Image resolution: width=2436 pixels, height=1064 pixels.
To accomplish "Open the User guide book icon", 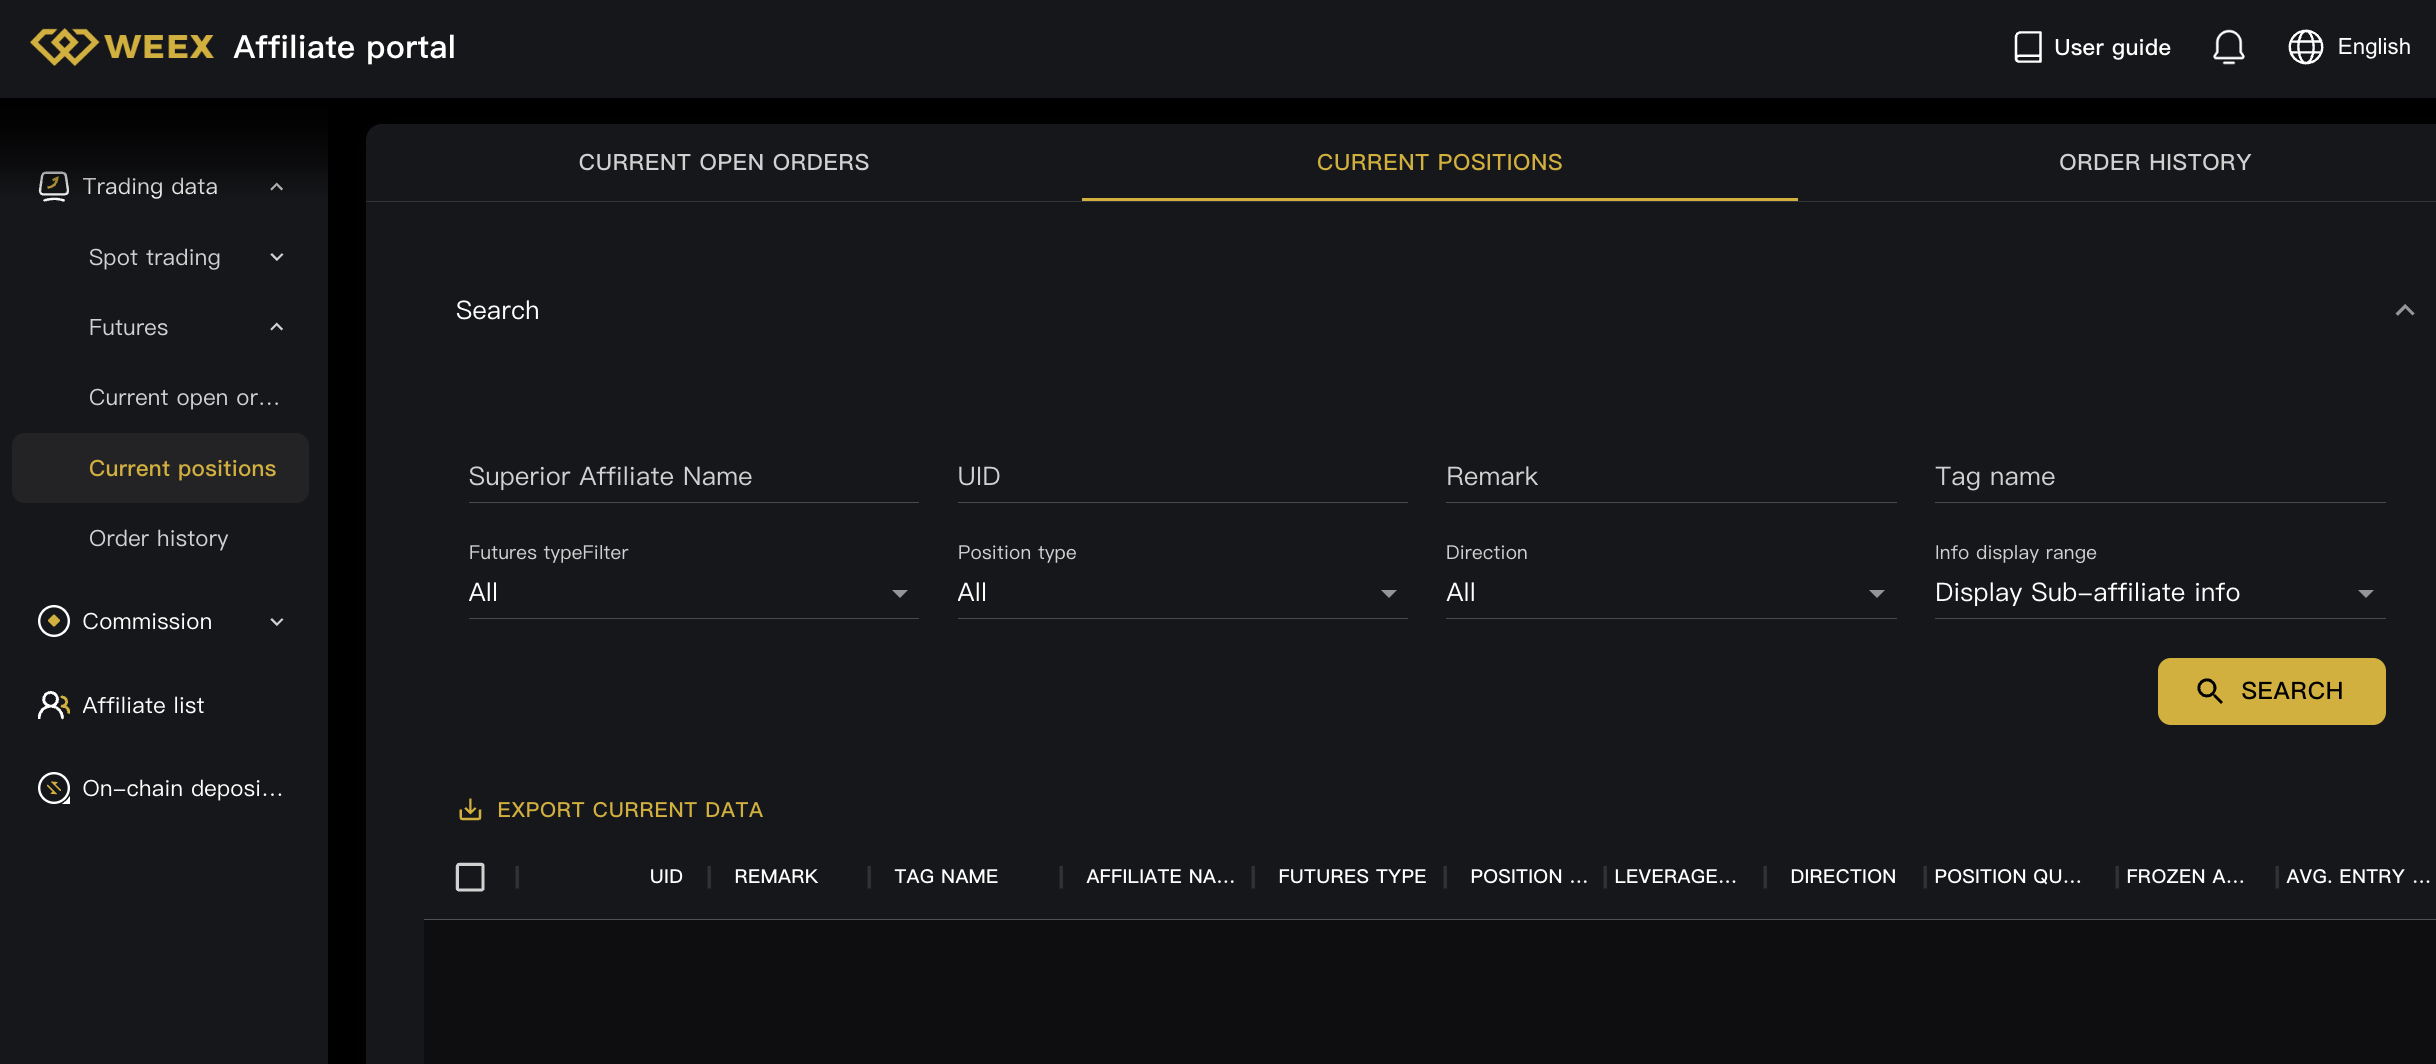I will 2027,47.
